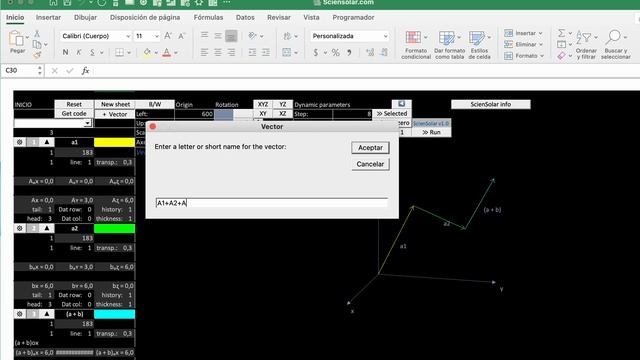Open Disposición de página tab

145,18
